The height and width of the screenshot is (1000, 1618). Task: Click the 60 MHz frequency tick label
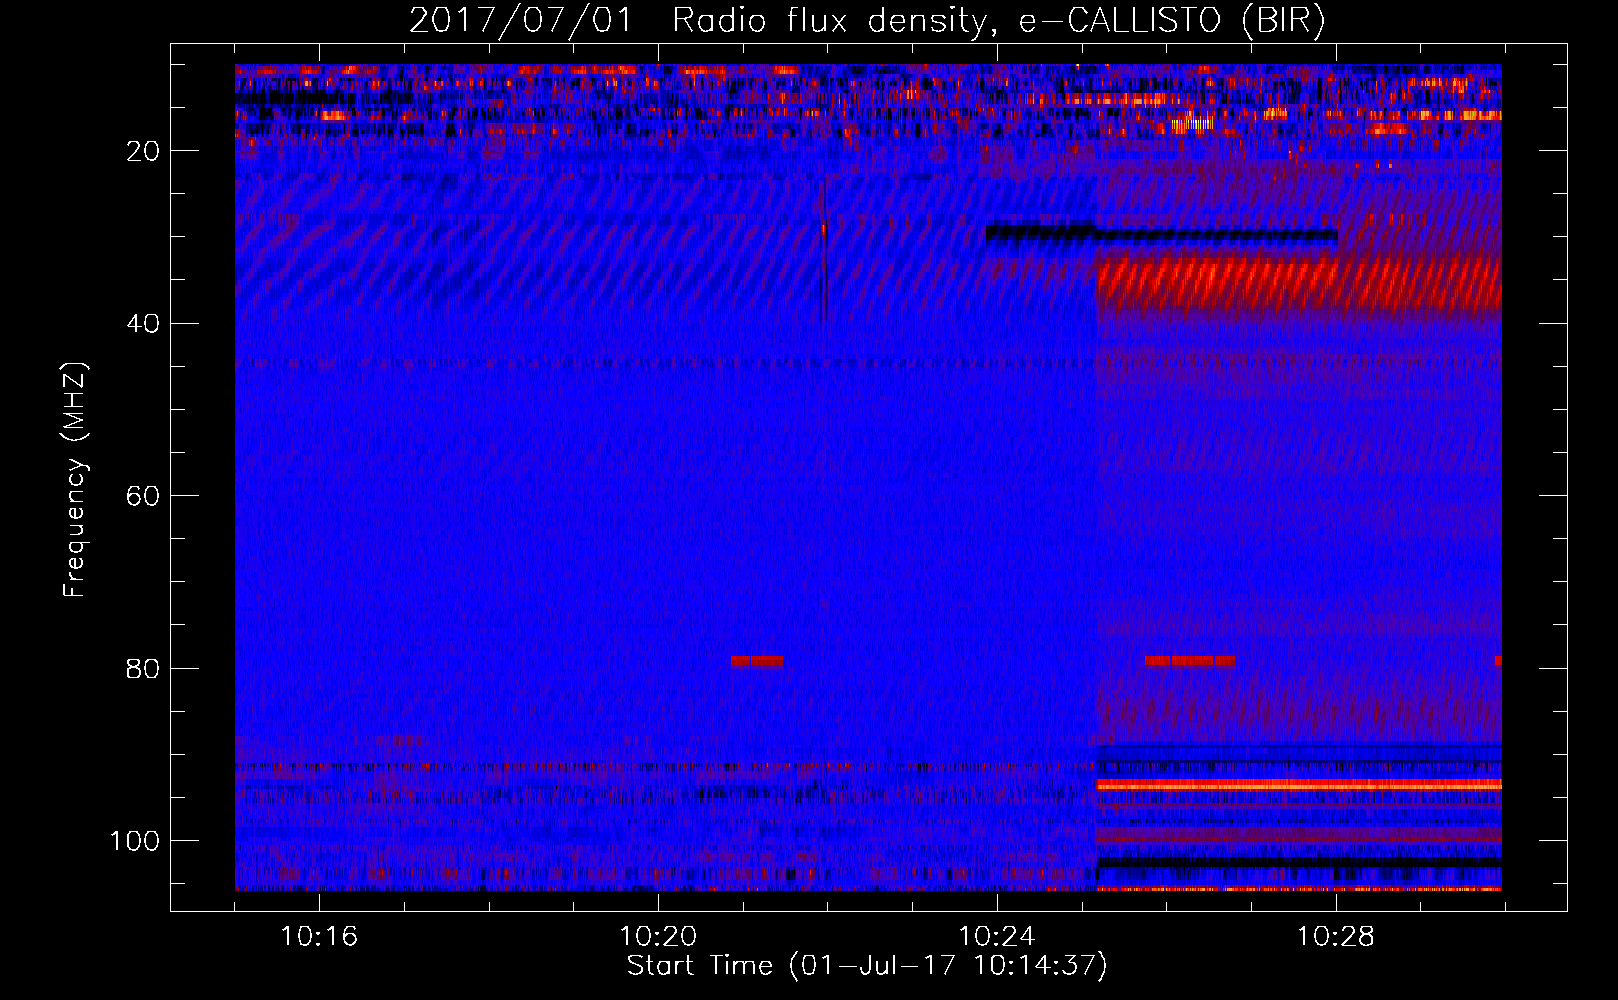click(x=144, y=496)
